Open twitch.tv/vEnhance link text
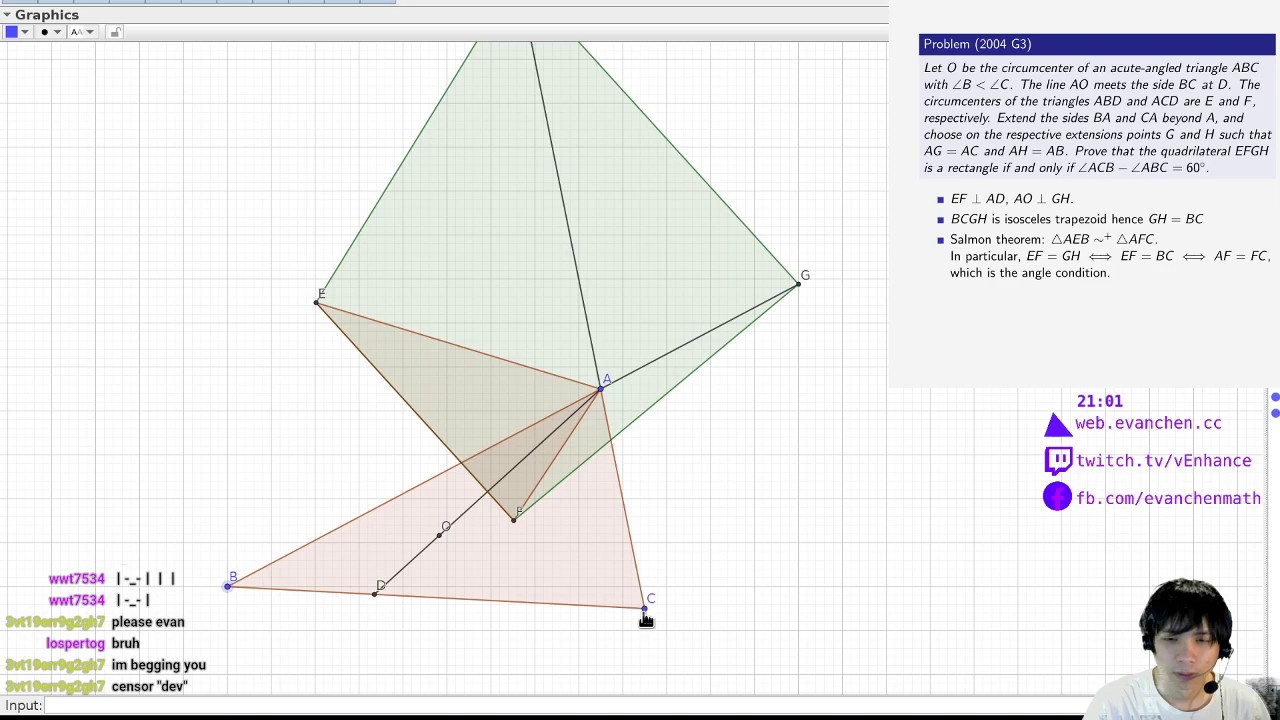1280x720 pixels. (x=1163, y=461)
